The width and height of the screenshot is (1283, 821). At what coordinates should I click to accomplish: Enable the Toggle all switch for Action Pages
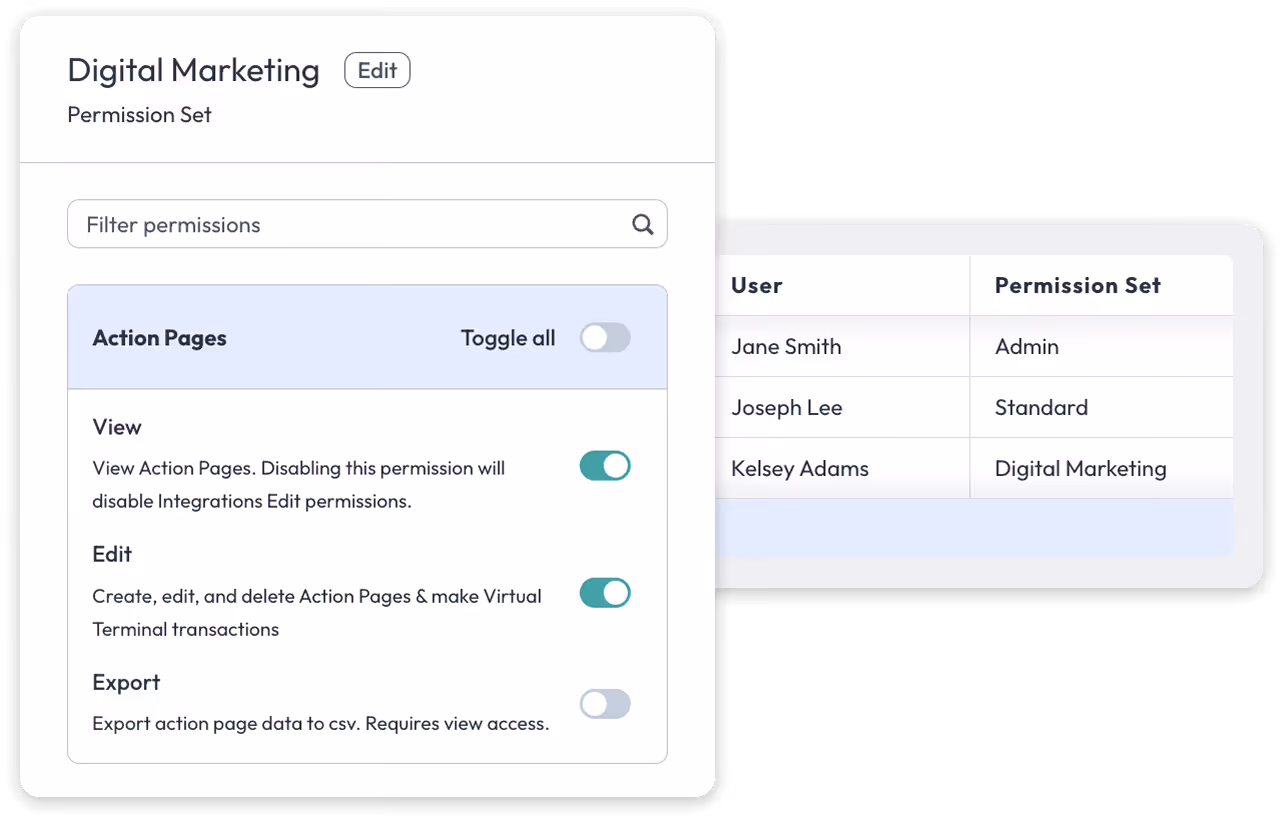pyautogui.click(x=605, y=338)
